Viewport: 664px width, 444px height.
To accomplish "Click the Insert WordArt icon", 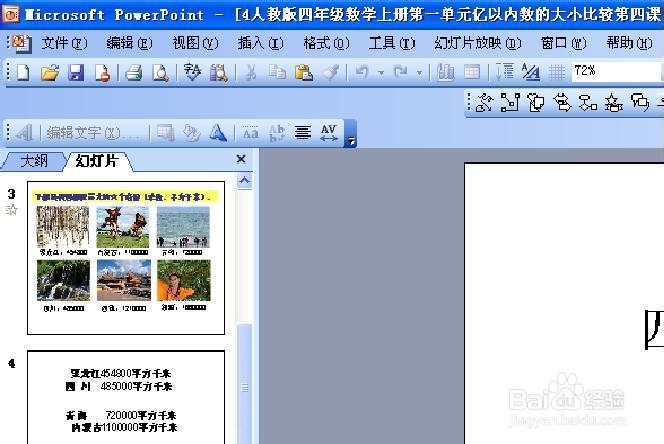I will click(25, 133).
